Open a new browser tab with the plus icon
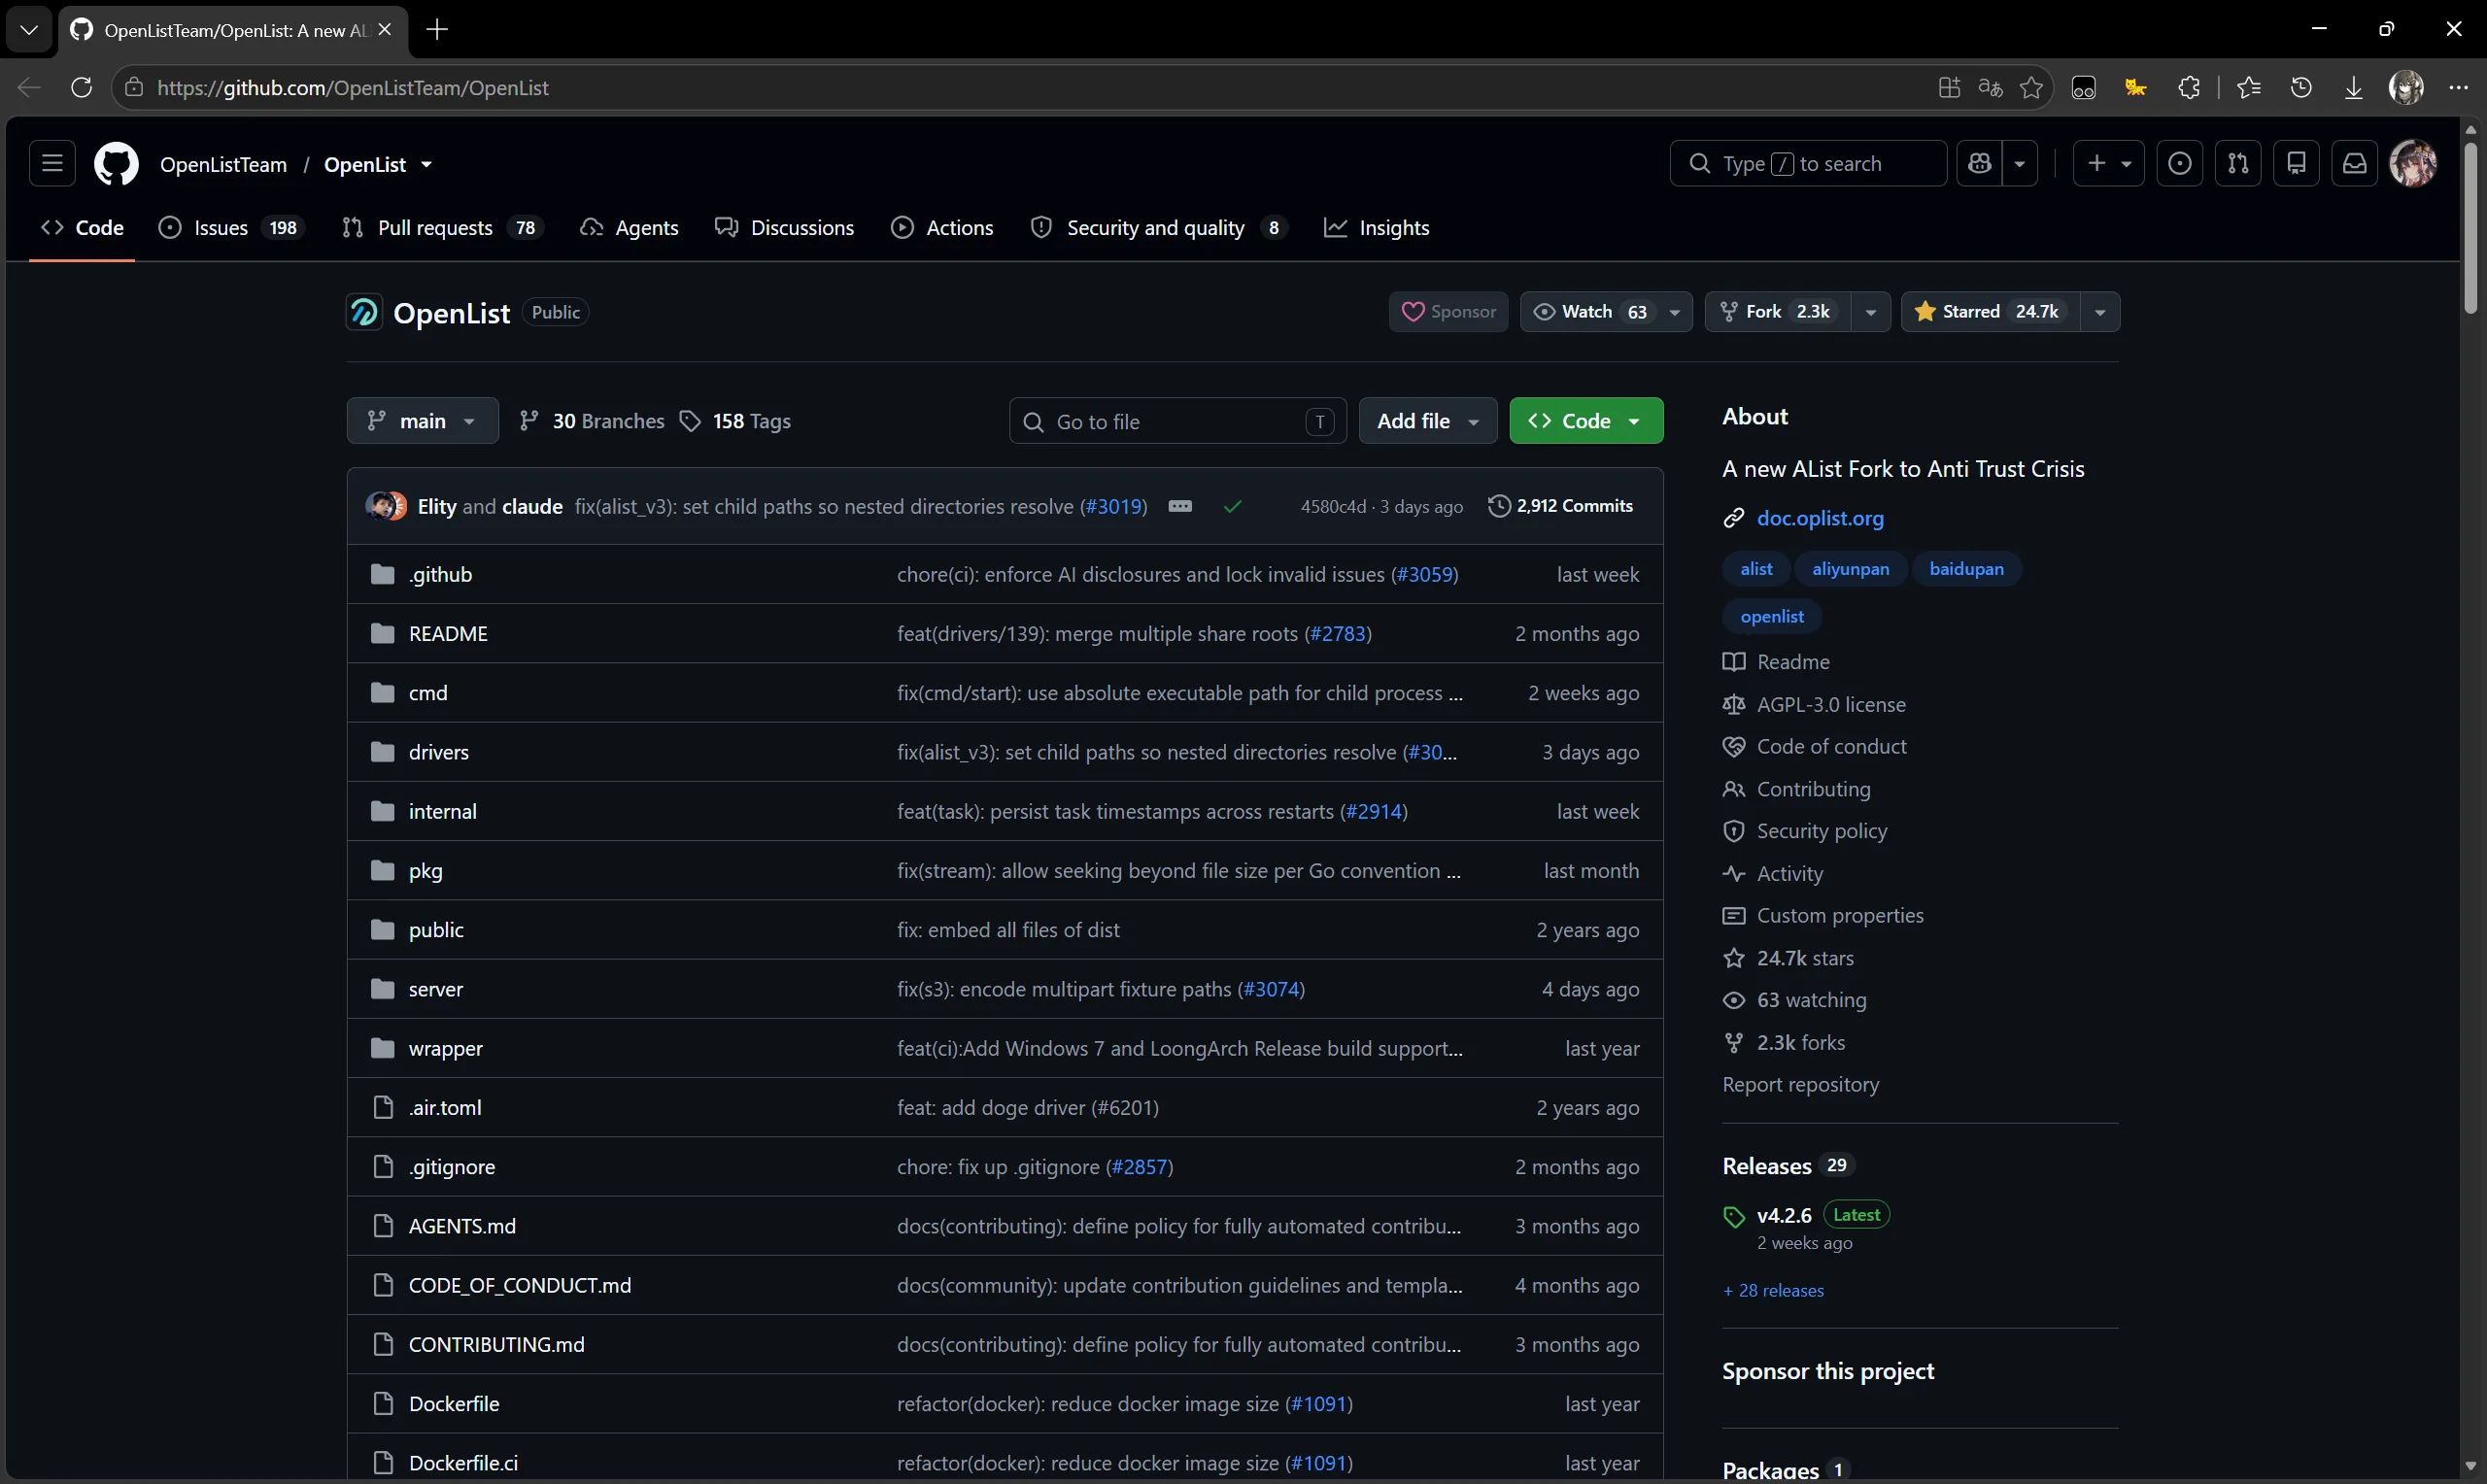The height and width of the screenshot is (1484, 2487). click(437, 30)
